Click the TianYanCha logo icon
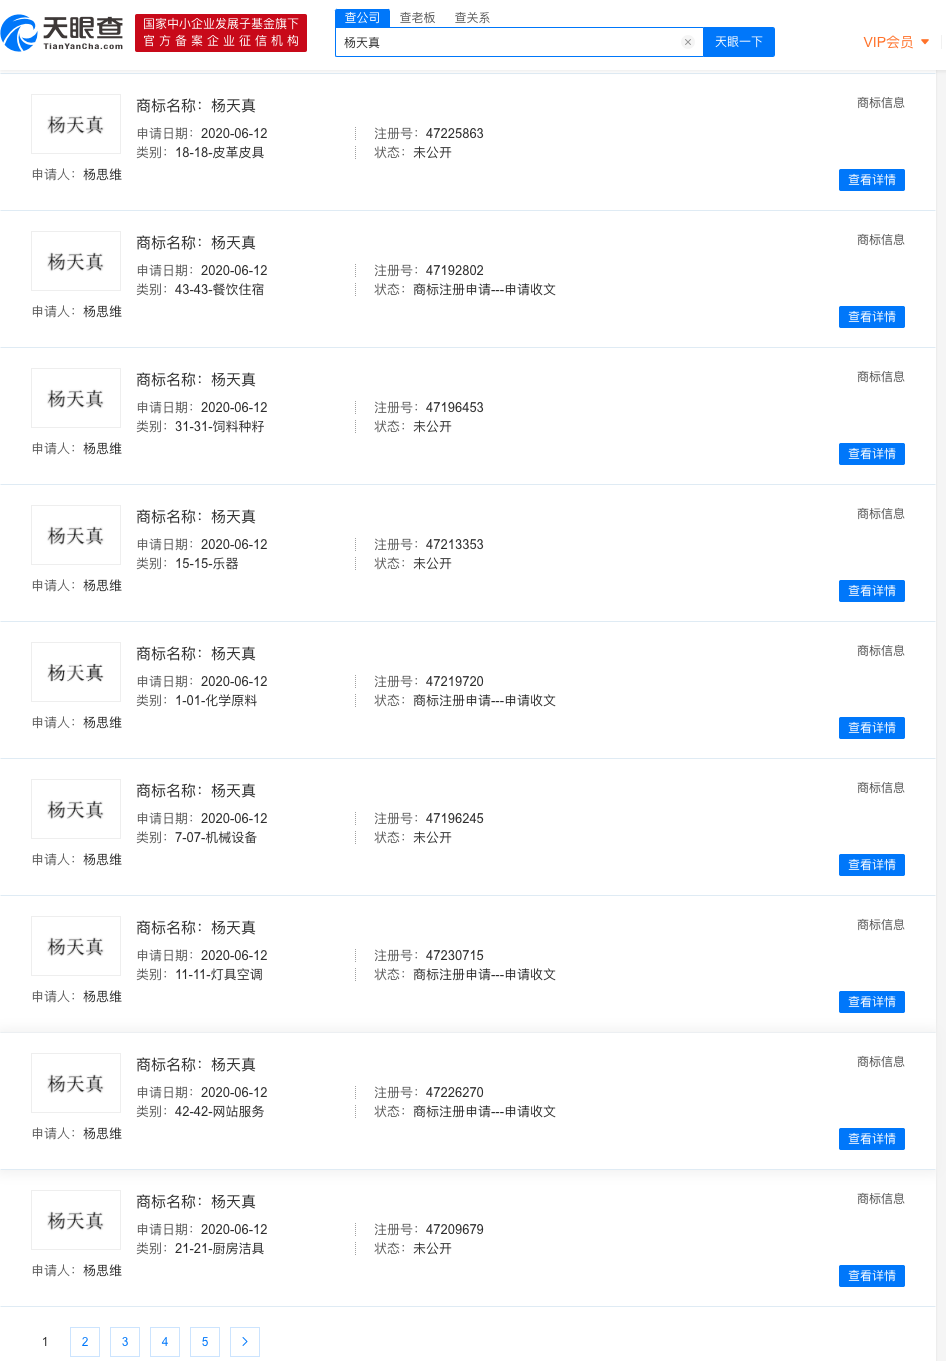The image size is (946, 1361). [x=20, y=33]
